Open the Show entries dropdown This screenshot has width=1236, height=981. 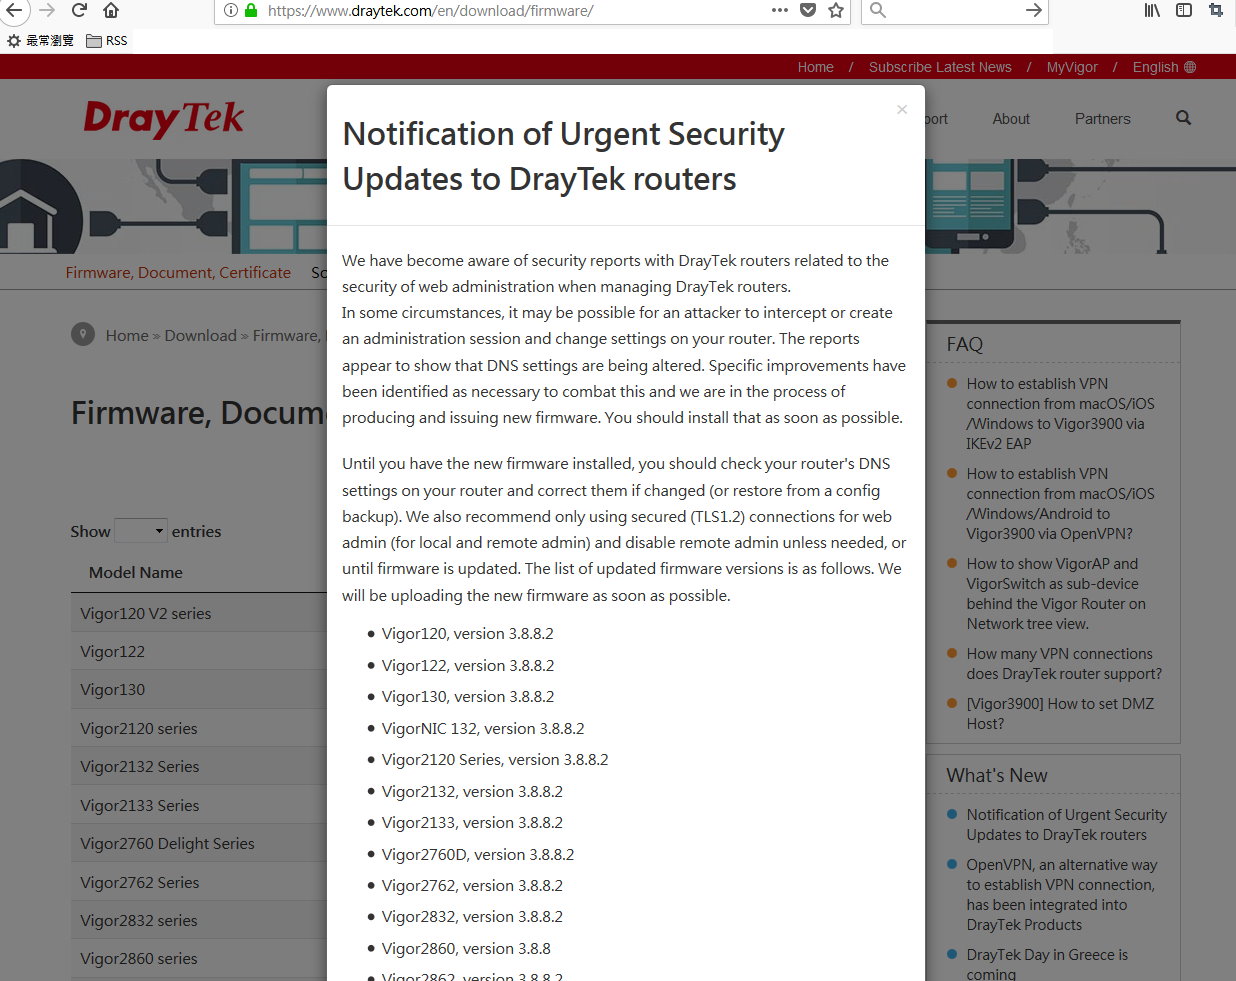(141, 530)
